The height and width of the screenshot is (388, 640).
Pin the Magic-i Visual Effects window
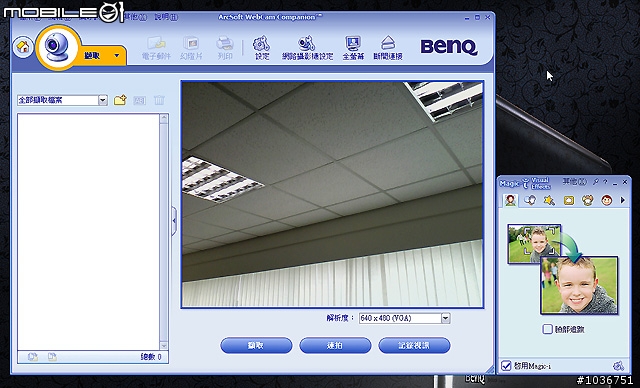[x=596, y=182]
